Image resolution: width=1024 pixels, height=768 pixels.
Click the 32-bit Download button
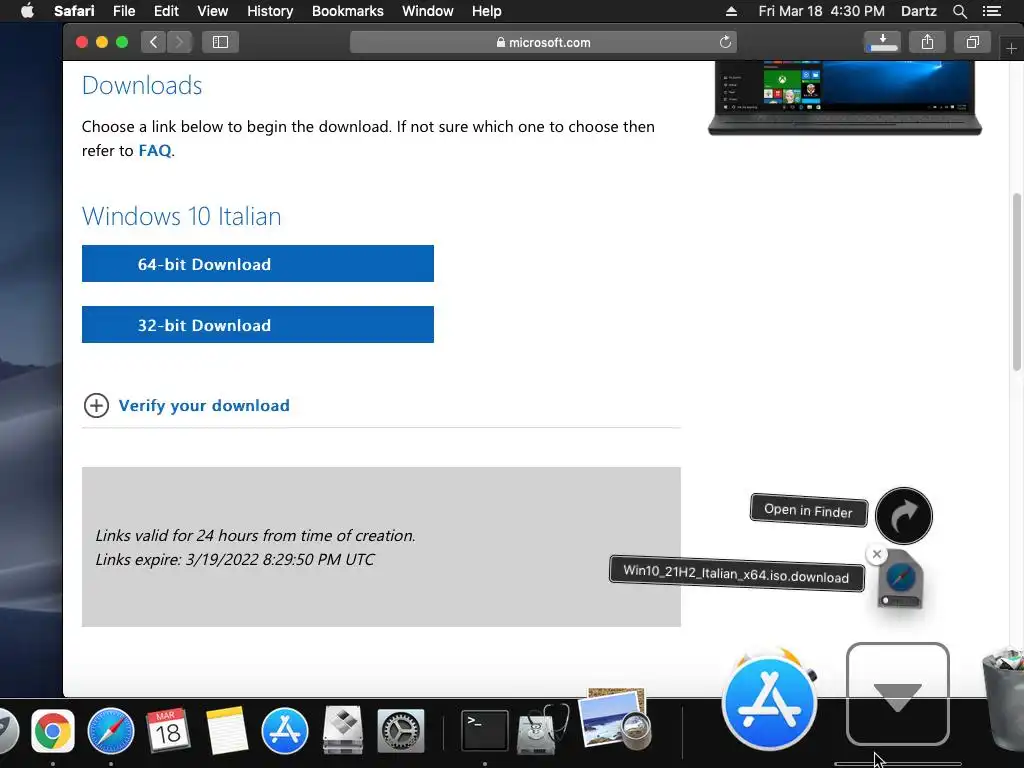(257, 325)
